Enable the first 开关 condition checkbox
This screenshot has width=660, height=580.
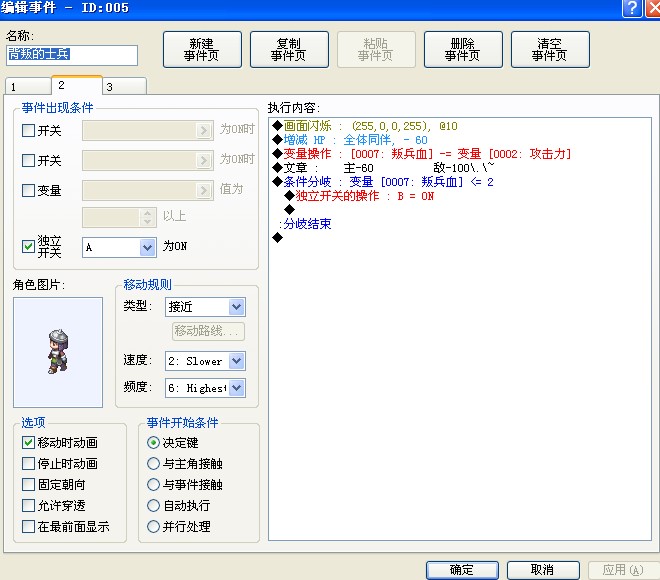point(28,130)
